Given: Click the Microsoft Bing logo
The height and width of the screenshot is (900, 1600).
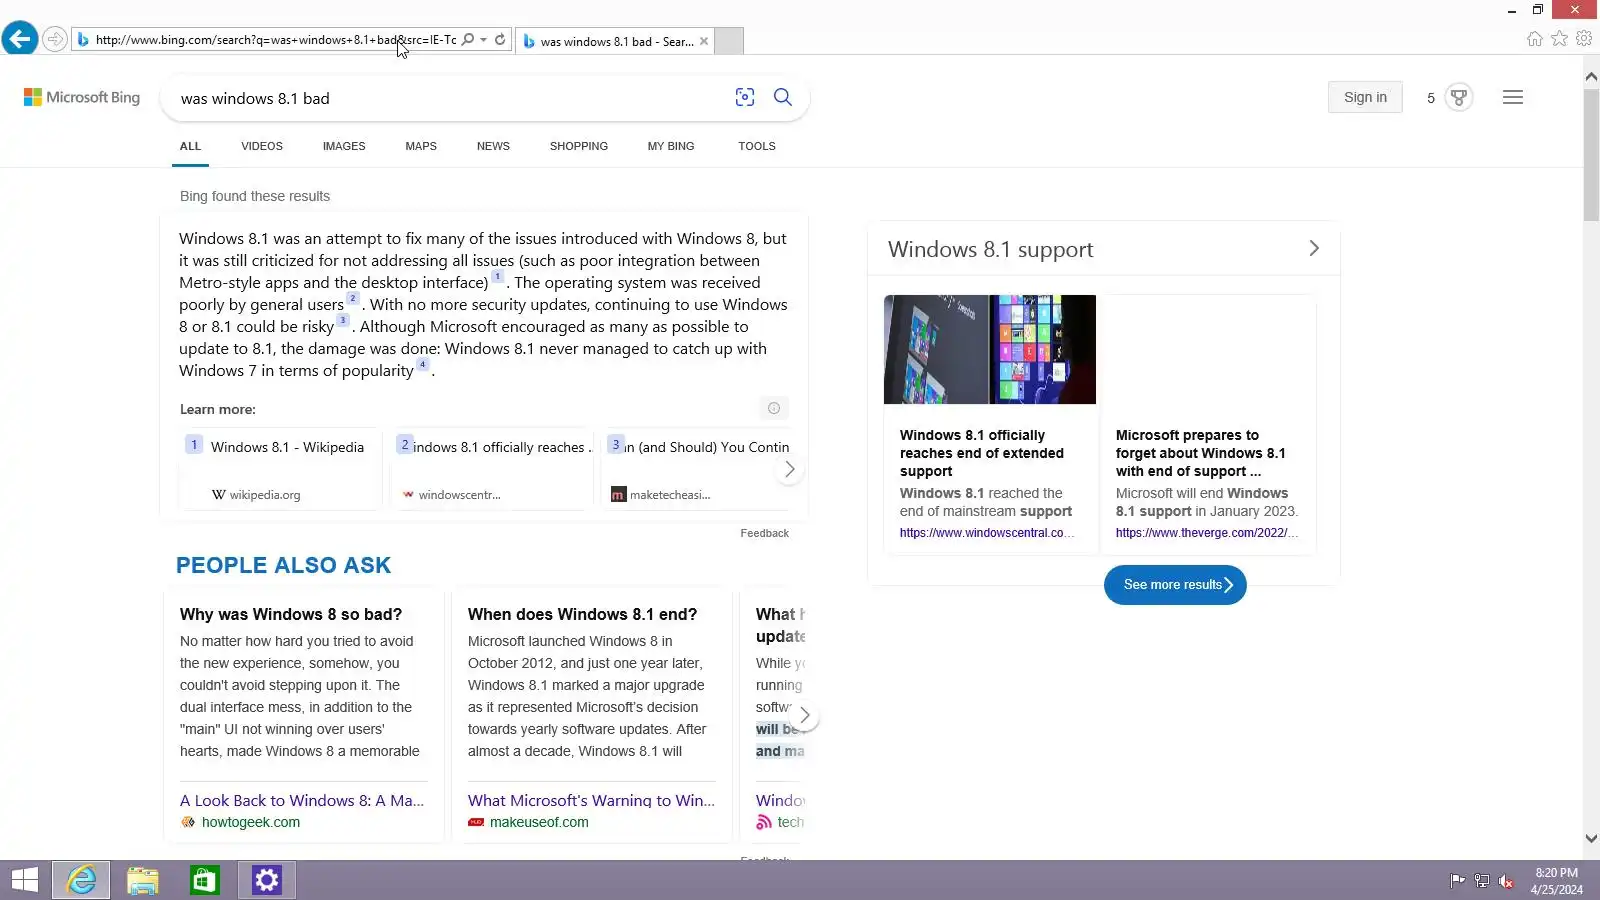Looking at the screenshot, I should [82, 97].
